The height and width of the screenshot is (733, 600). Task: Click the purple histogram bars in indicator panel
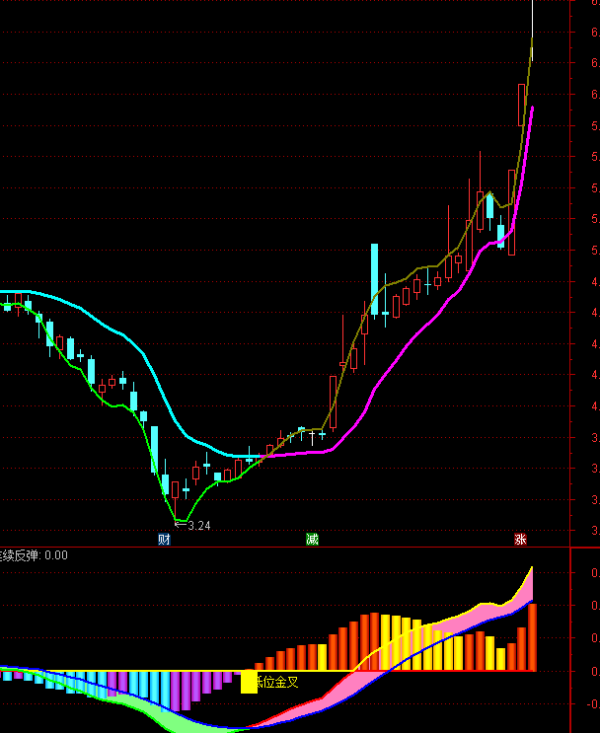pos(186,690)
